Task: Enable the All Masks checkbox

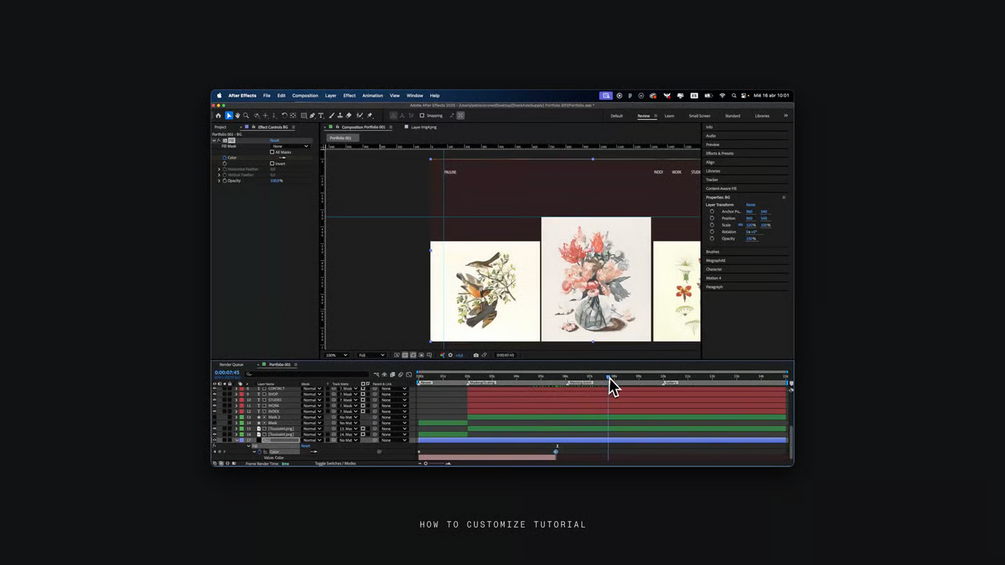Action: (272, 152)
